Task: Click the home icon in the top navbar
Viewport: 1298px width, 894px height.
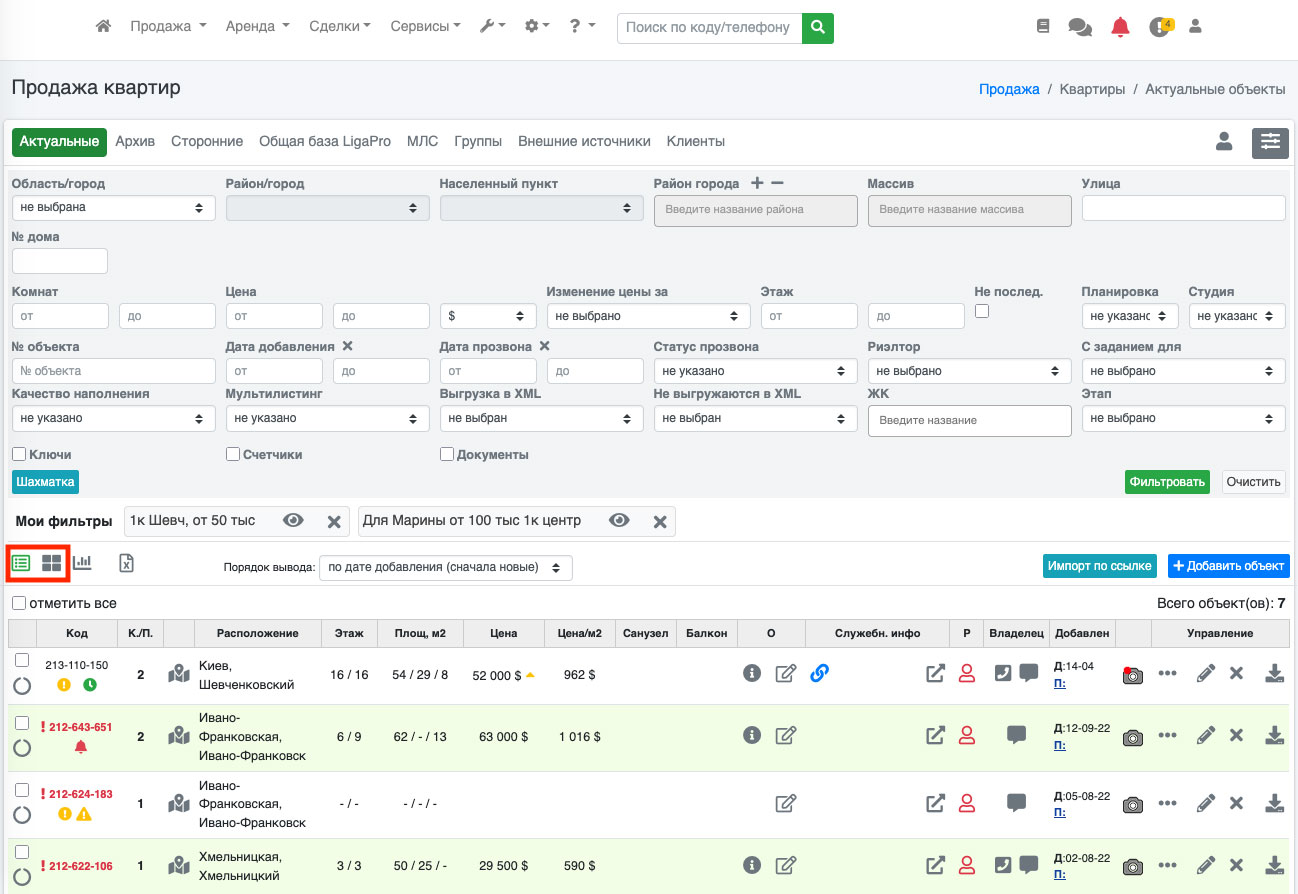Action: click(x=103, y=27)
